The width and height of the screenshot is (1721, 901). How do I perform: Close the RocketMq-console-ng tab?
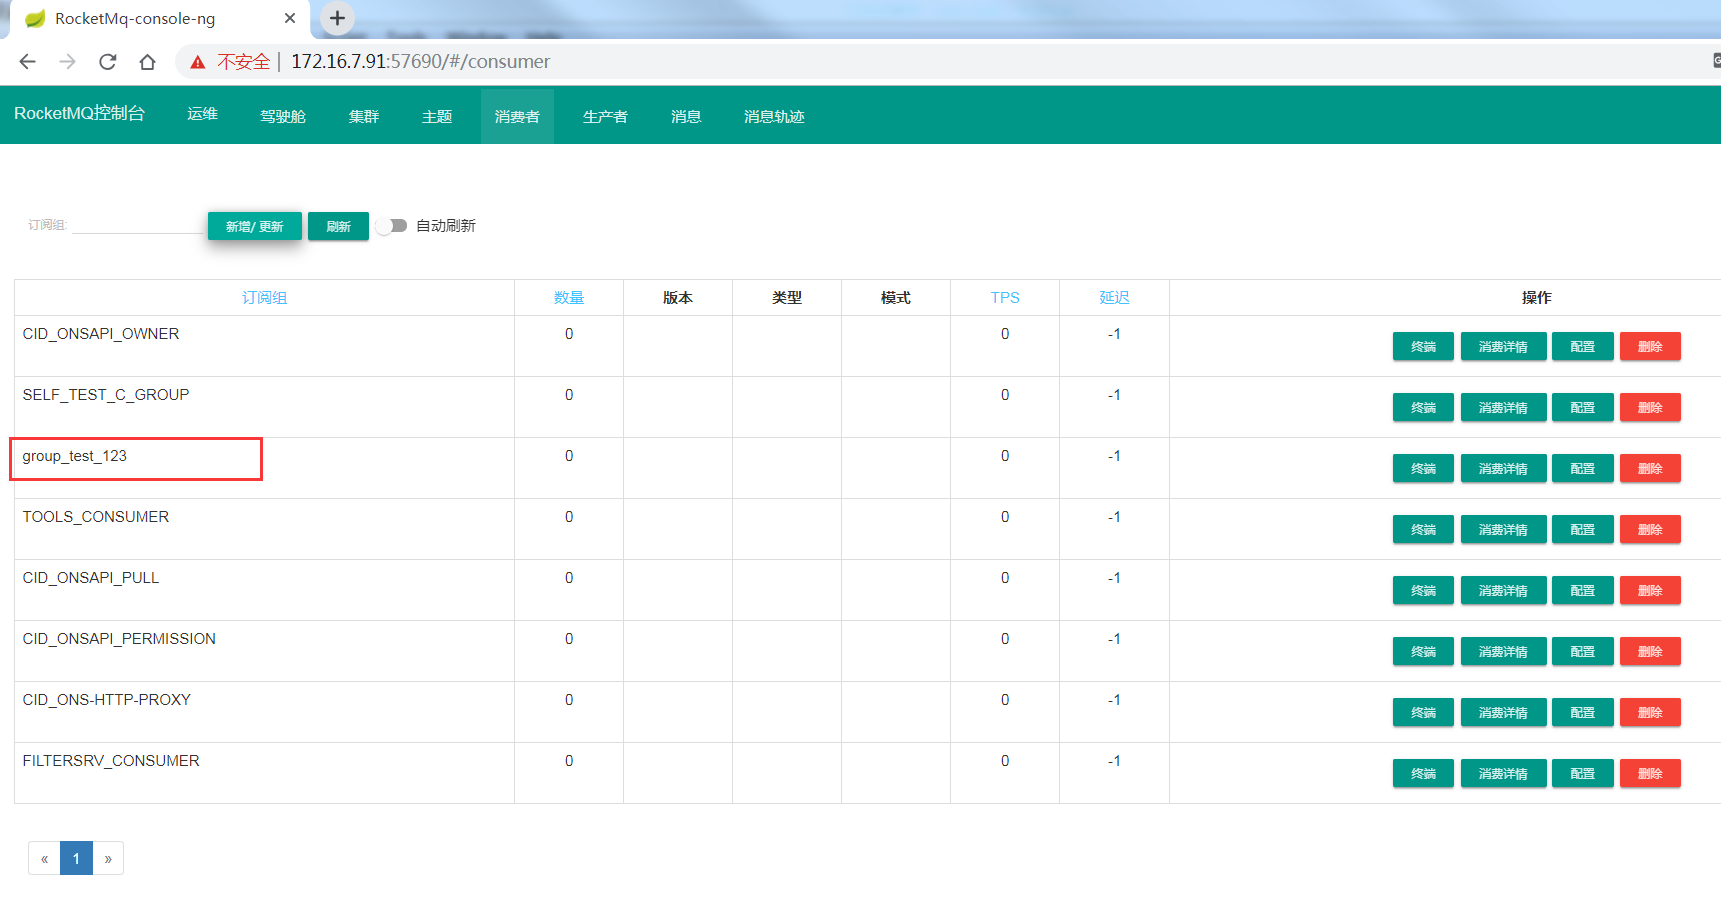click(x=290, y=18)
